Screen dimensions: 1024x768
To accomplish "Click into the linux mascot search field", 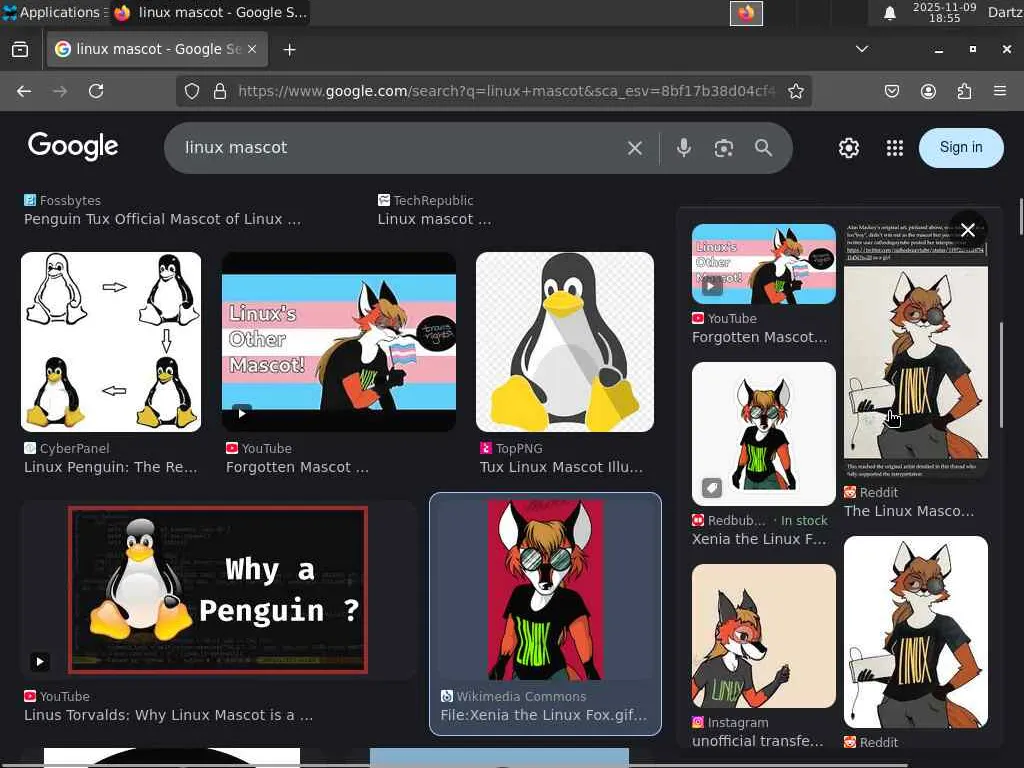I will 398,148.
